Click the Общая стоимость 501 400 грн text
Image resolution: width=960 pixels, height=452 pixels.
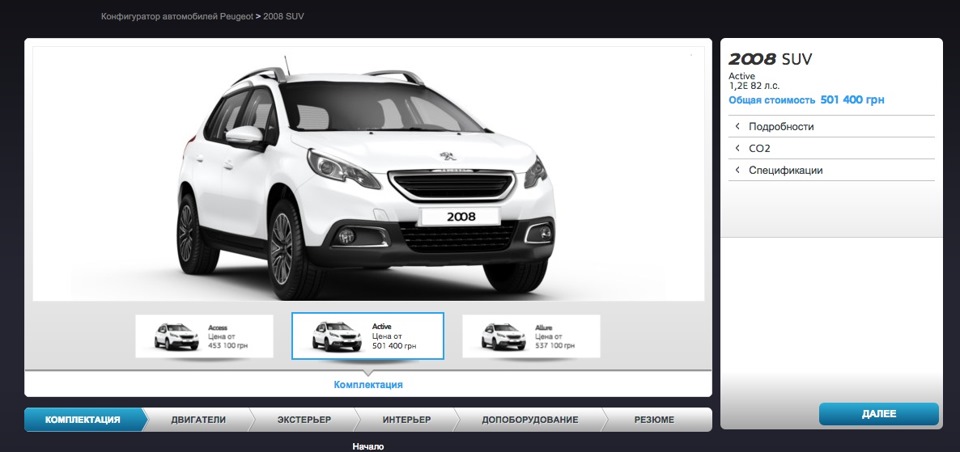click(x=806, y=100)
